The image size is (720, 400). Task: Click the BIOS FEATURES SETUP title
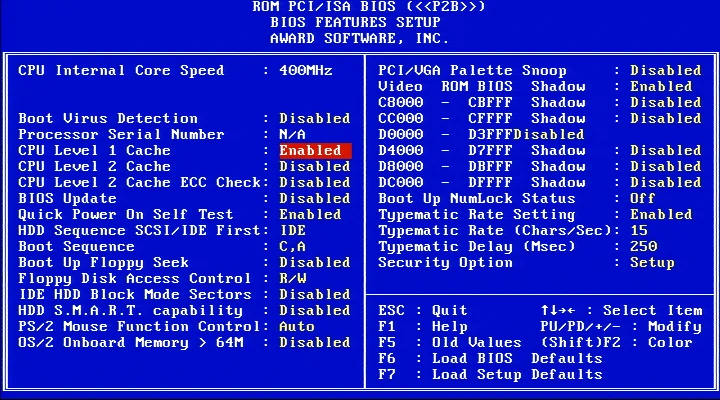355,22
